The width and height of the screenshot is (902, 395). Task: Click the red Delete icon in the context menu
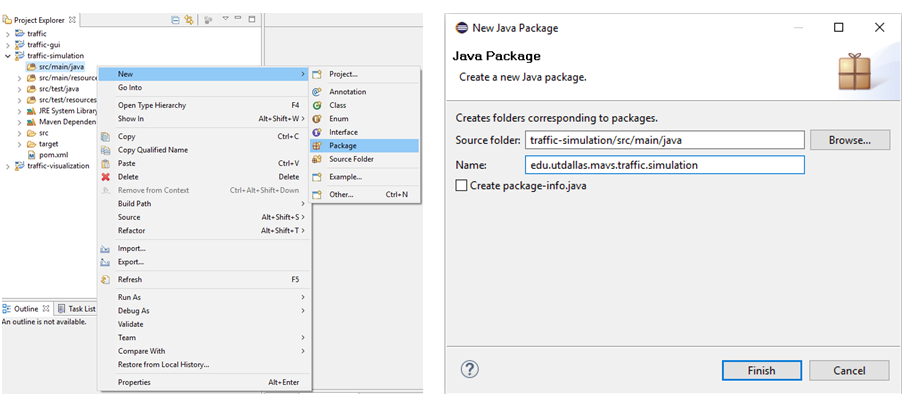(105, 177)
